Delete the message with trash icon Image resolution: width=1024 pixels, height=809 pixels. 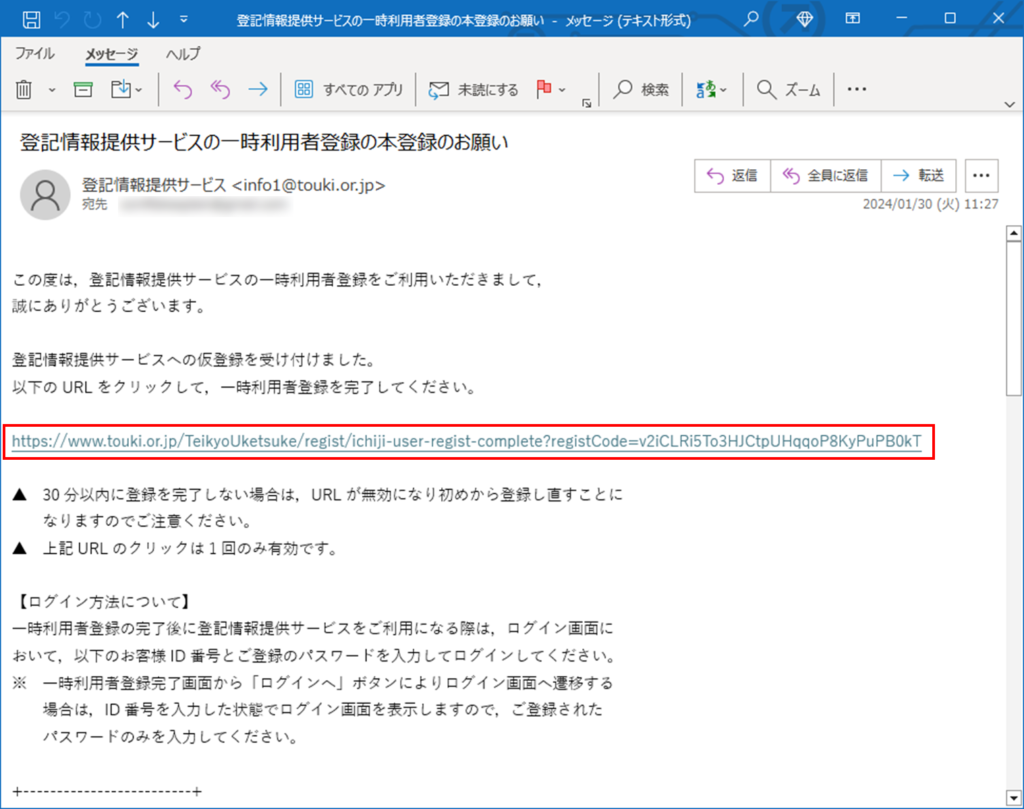(x=26, y=90)
